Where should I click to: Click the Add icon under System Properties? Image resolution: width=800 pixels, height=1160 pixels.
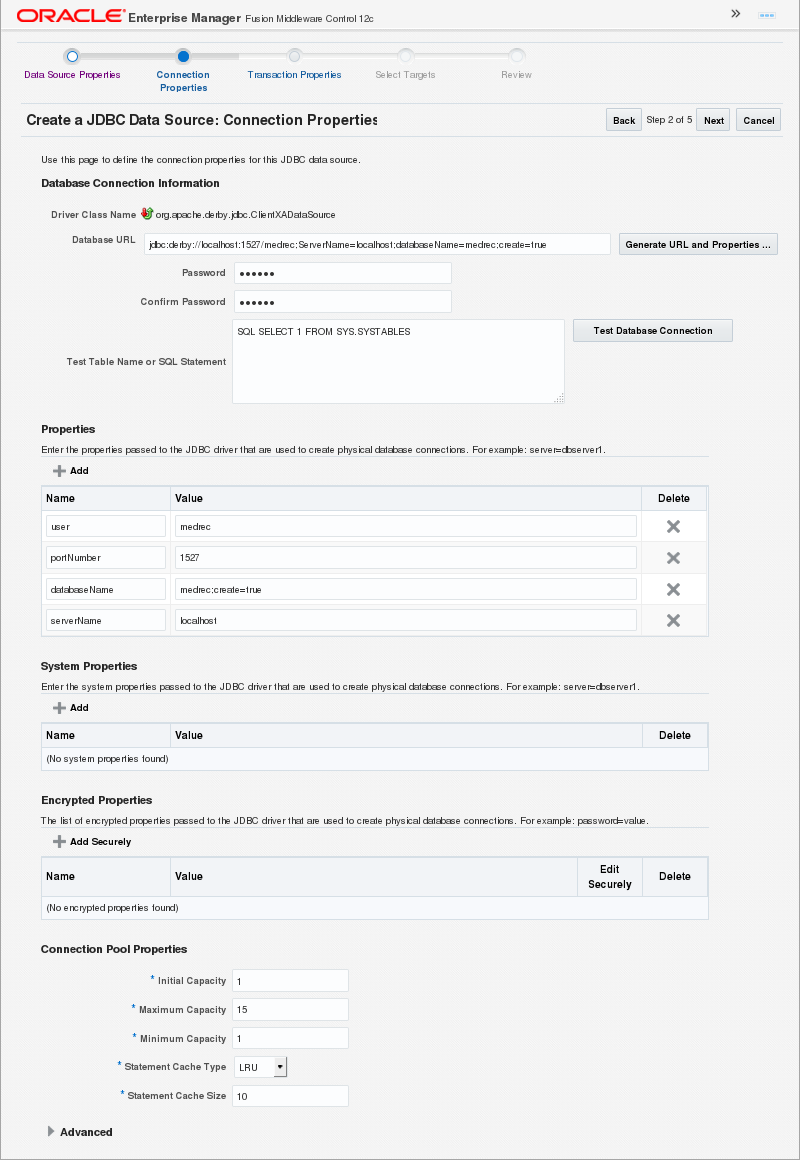(60, 708)
